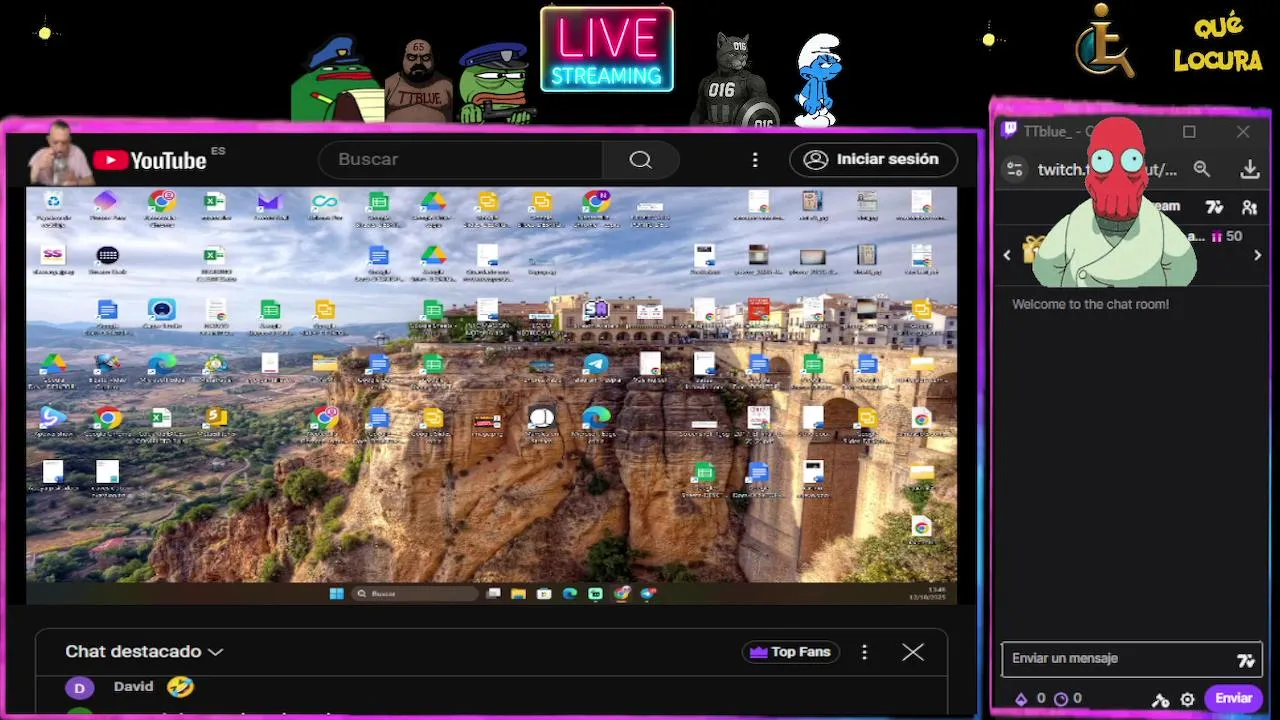Open YouTube's three-dot settings menu
Viewport: 1280px width, 720px height.
tap(755, 160)
